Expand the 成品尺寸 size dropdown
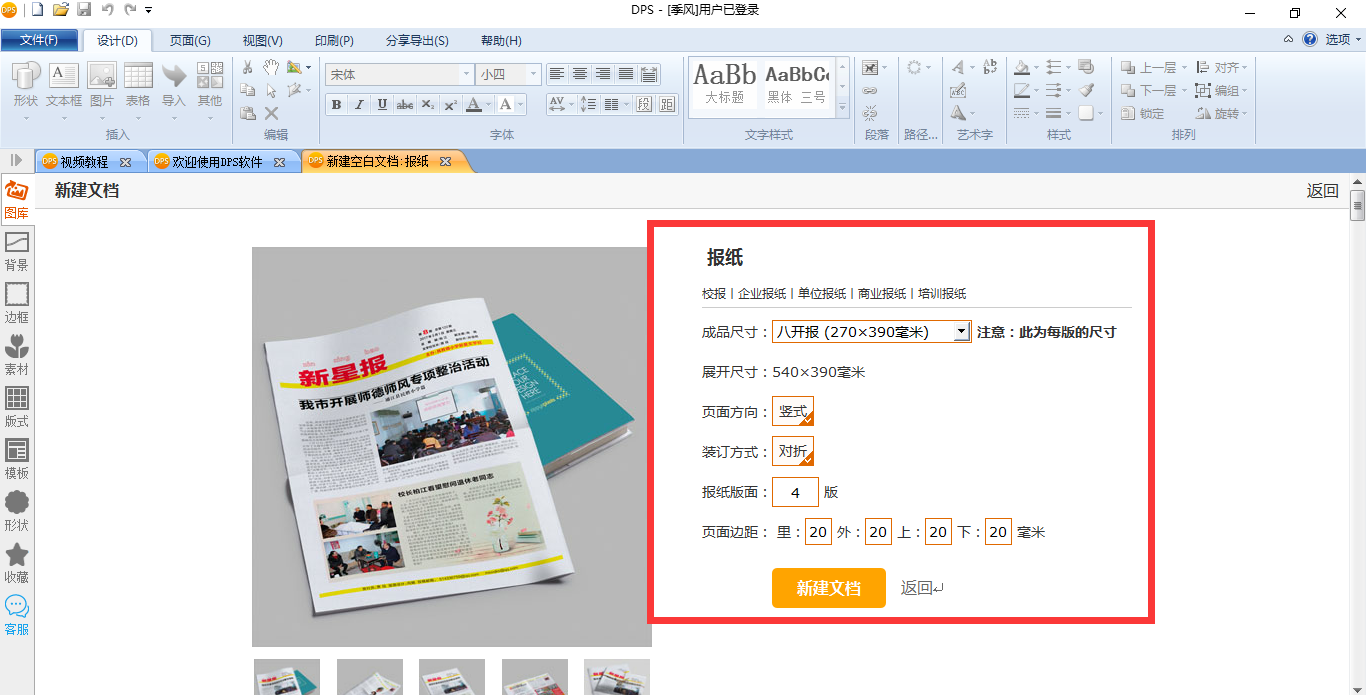This screenshot has width=1366, height=695. [x=961, y=332]
